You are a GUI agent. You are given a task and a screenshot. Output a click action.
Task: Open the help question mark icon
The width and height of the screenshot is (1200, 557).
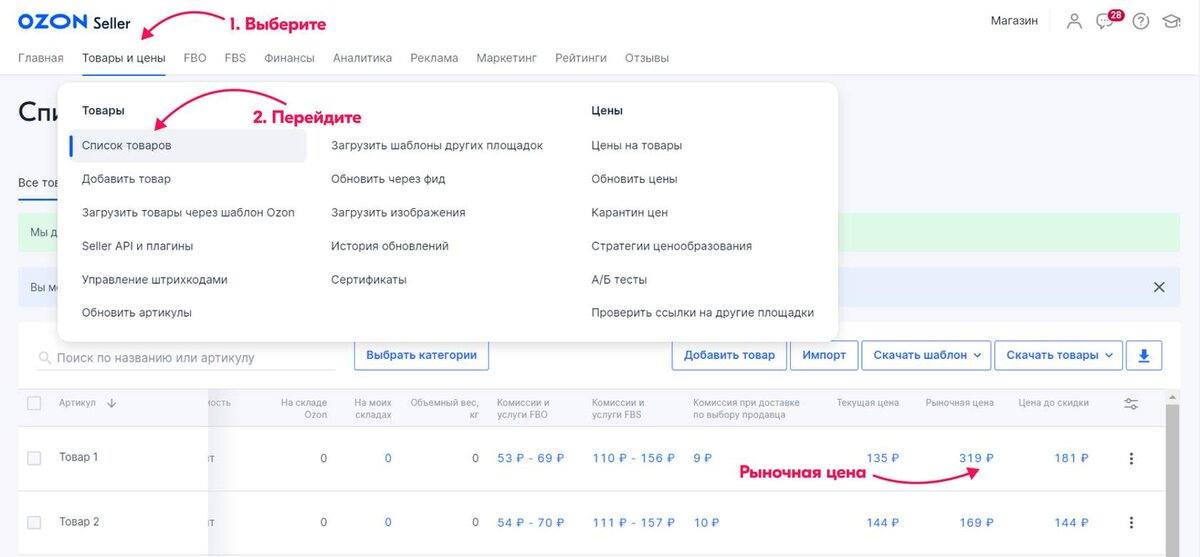(1141, 21)
